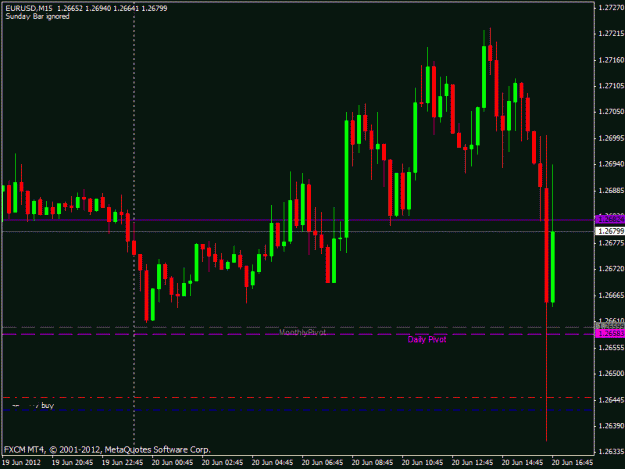Screen dimensions: 625x469
Task: Click the '20 Jun 14:45' time label
Action: click(x=522, y=462)
